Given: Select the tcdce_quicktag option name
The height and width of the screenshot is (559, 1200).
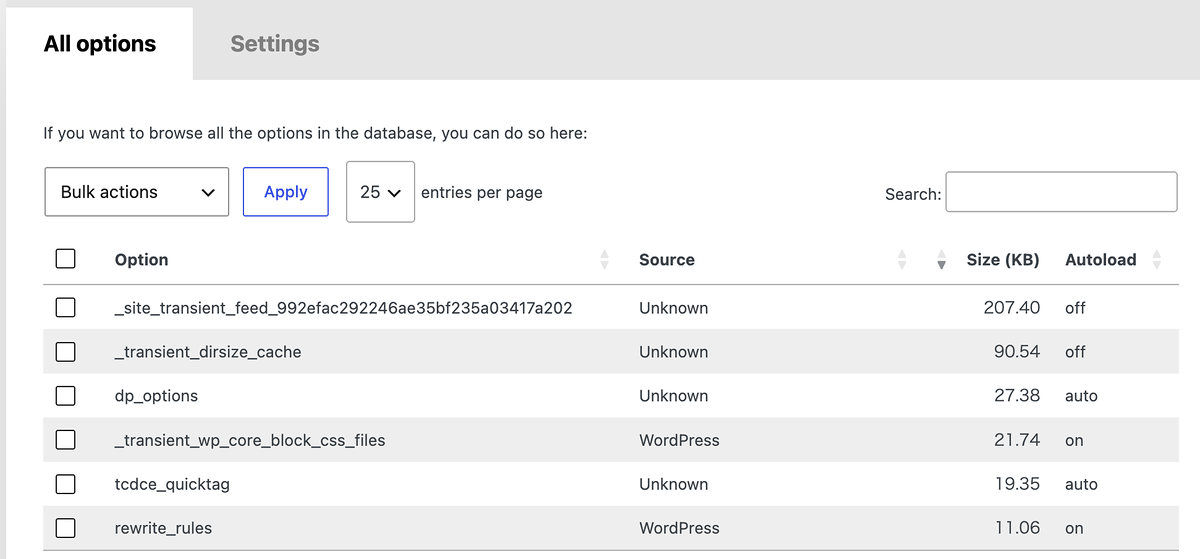Looking at the screenshot, I should click(x=172, y=484).
